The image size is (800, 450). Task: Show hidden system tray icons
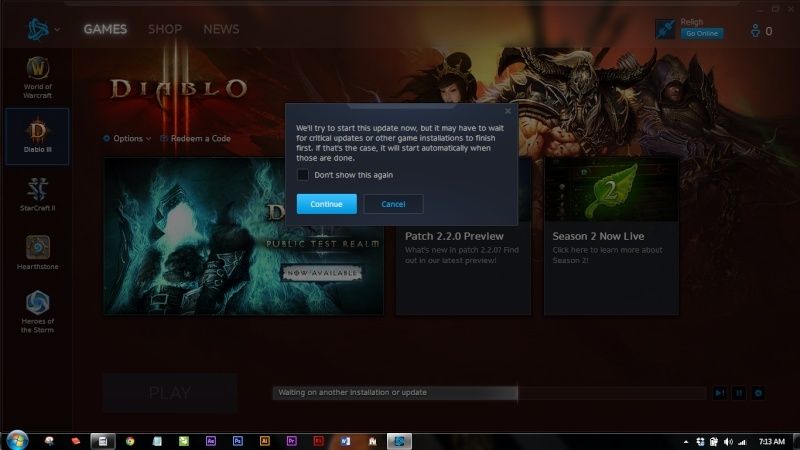[686, 442]
